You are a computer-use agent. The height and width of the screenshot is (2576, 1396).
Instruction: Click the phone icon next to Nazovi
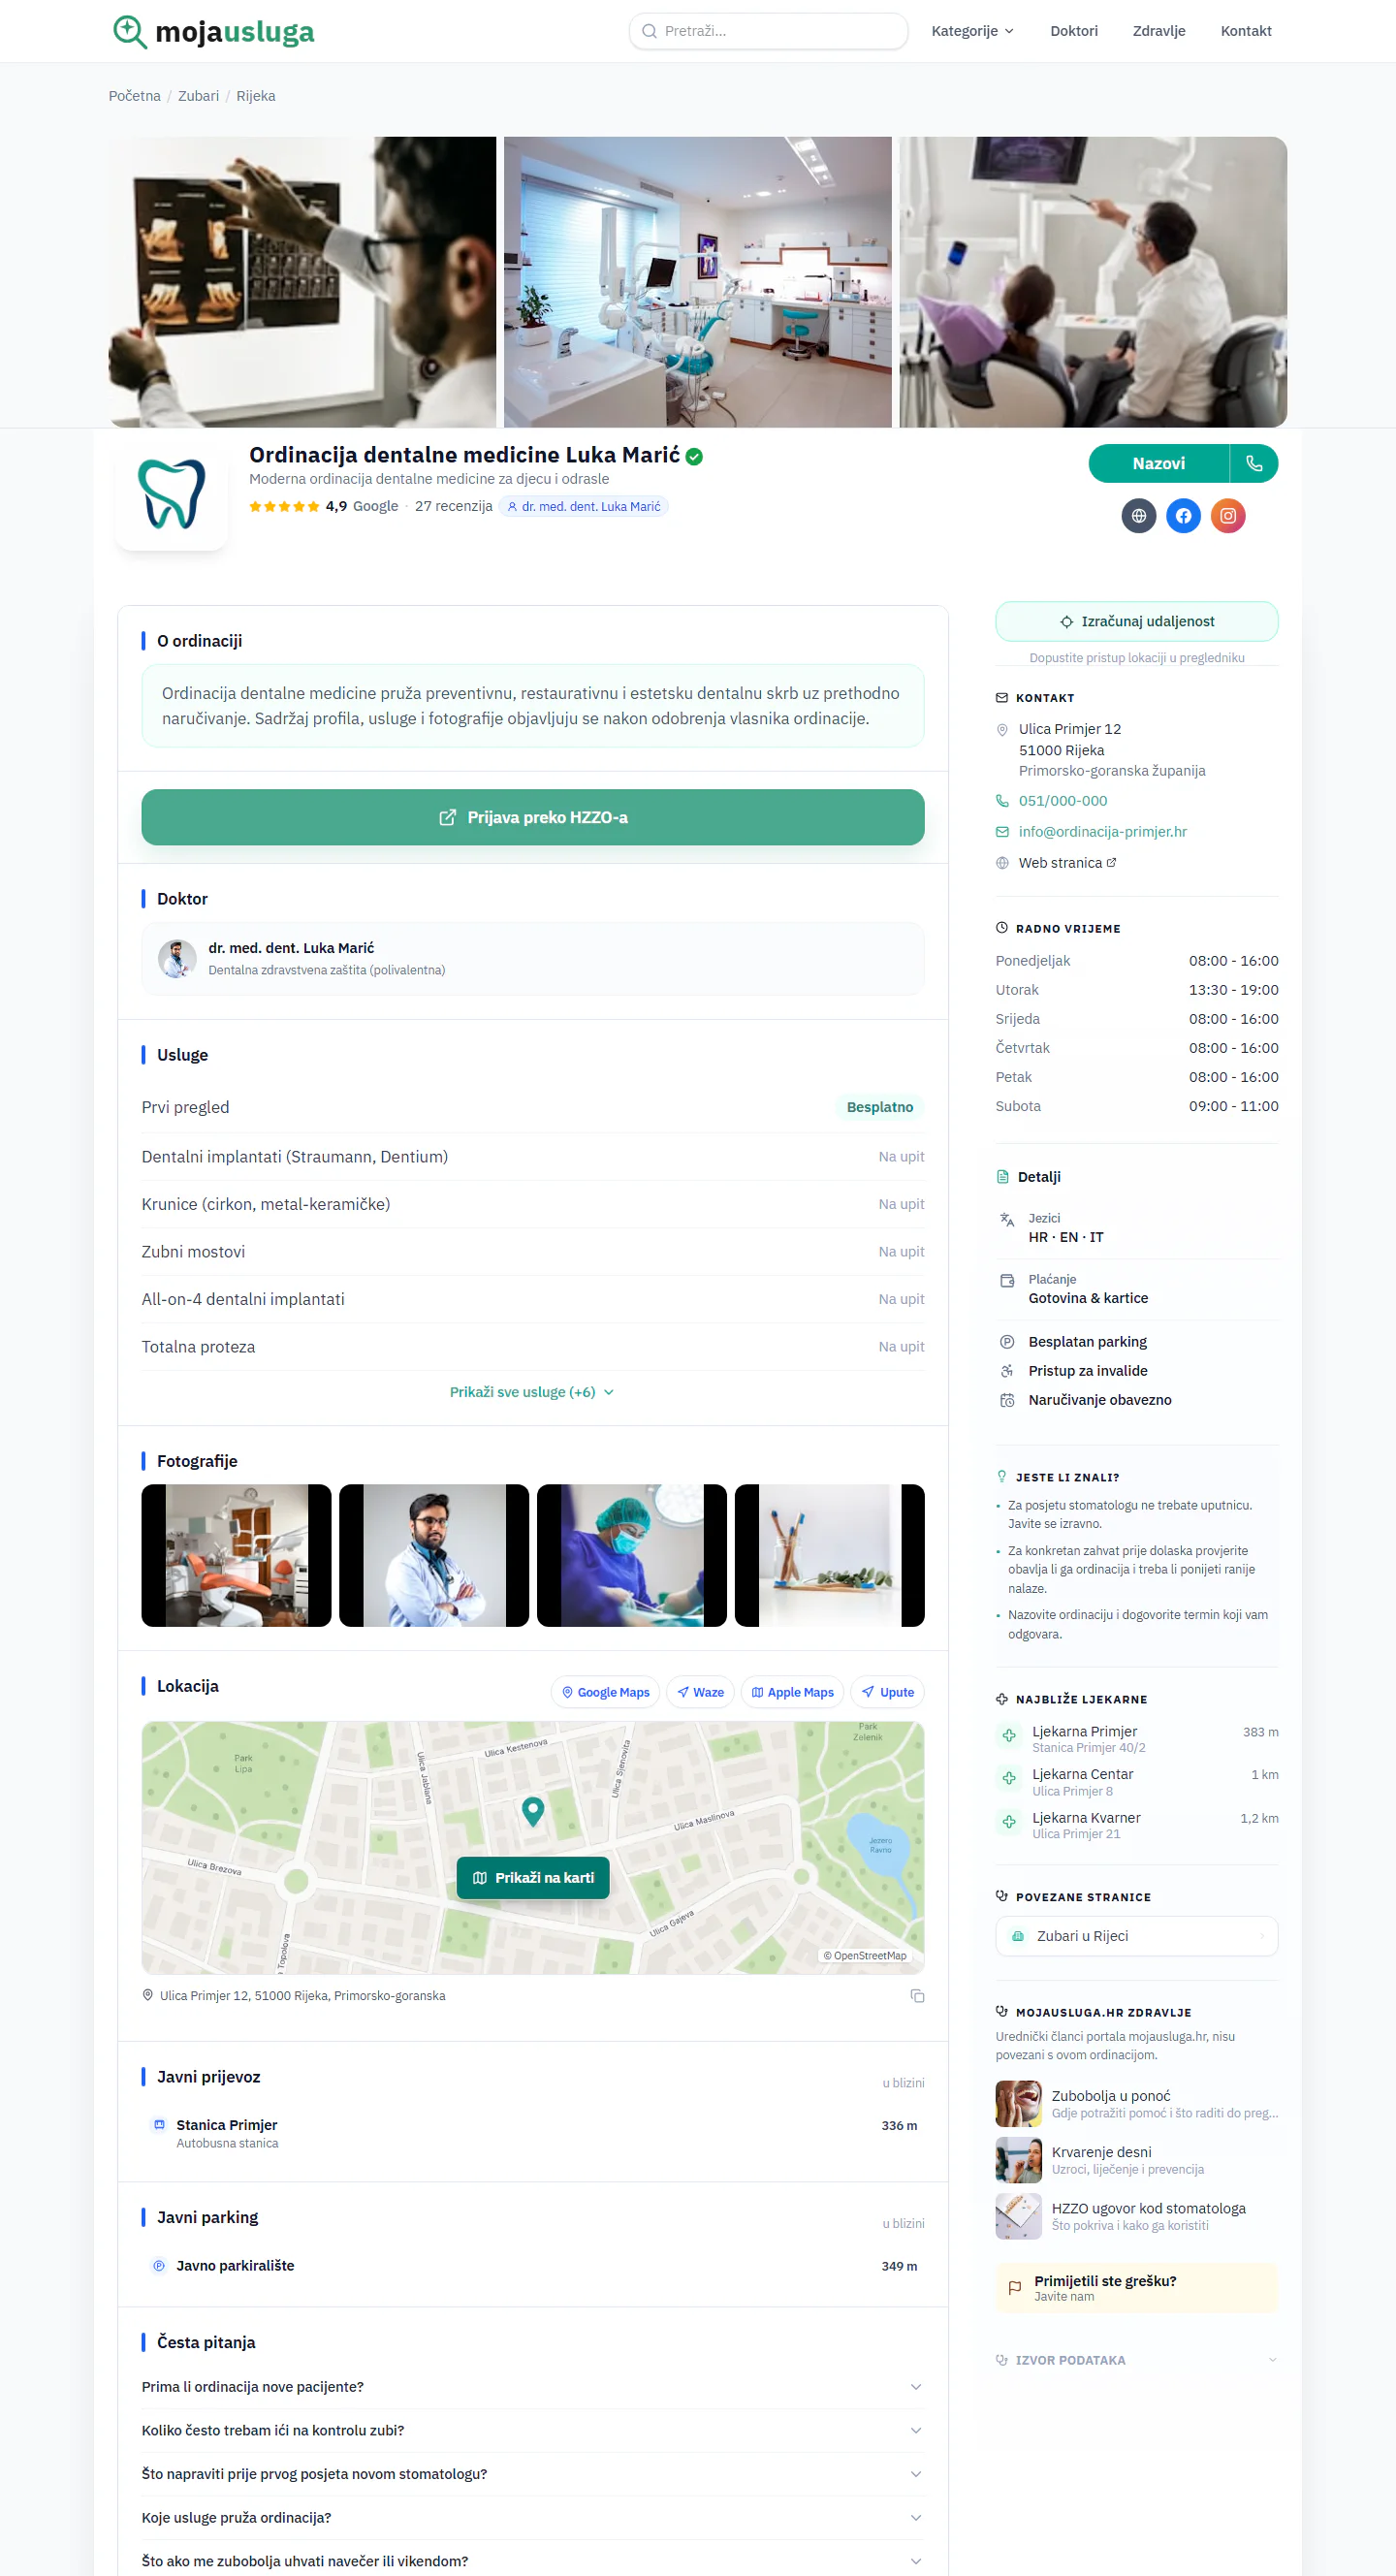pos(1254,464)
